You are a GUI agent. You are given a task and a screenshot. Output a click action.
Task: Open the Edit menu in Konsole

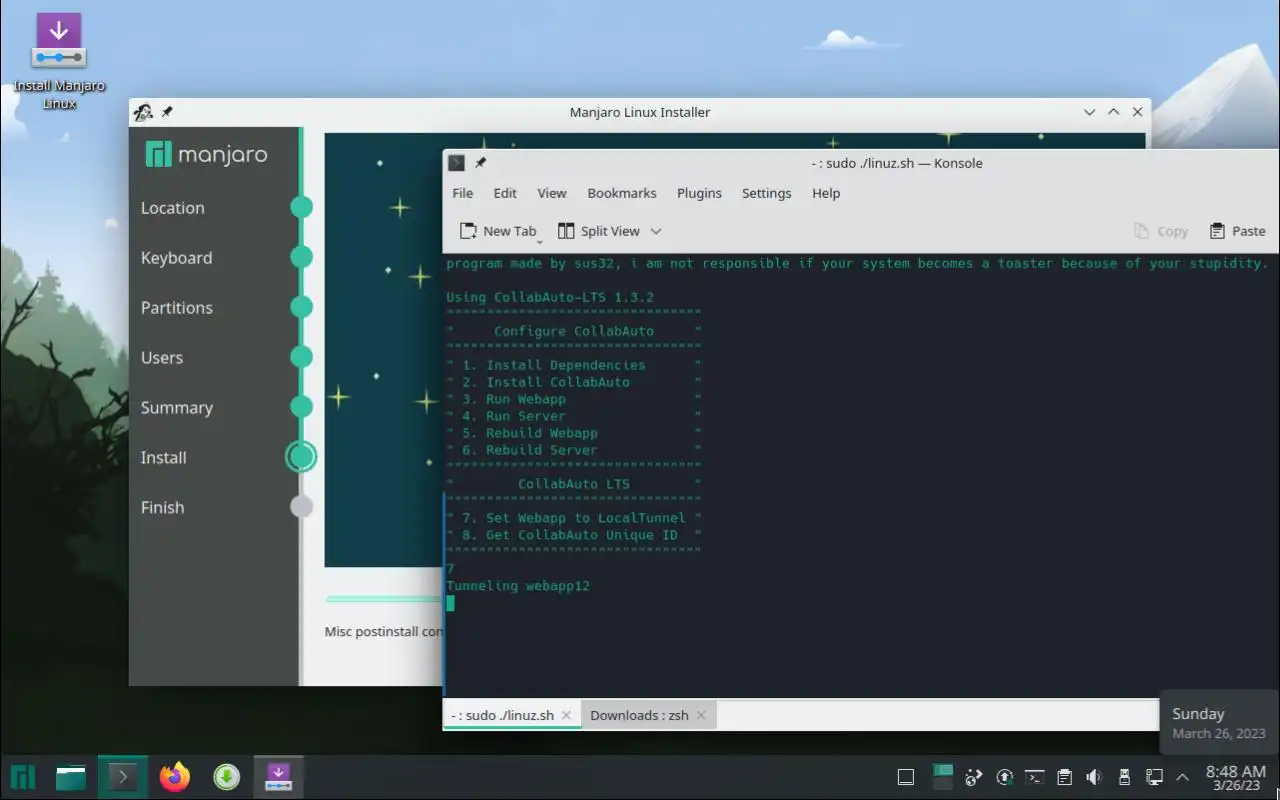click(x=505, y=193)
